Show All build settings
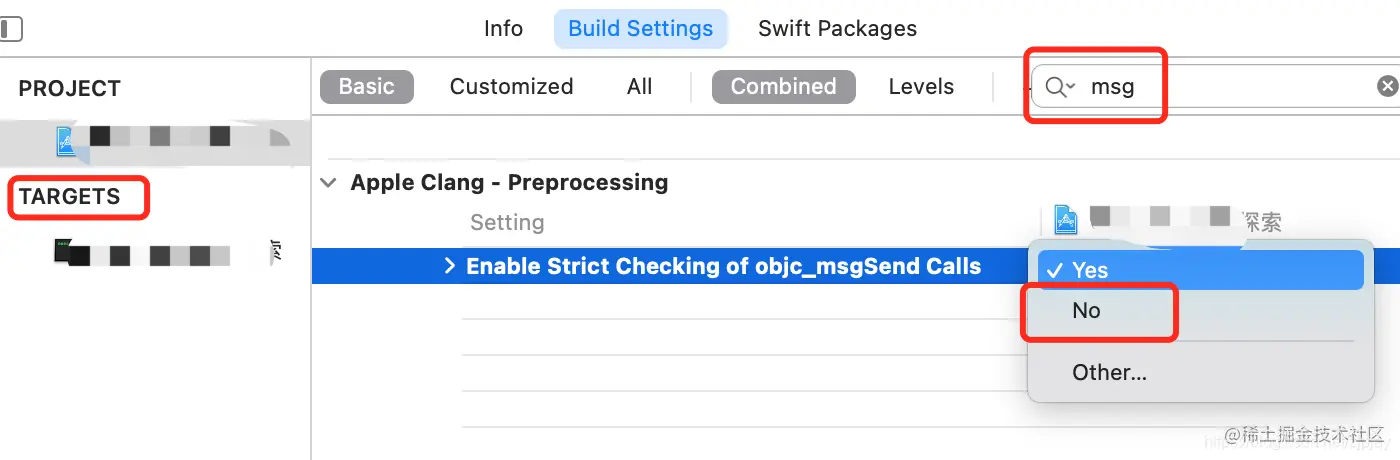This screenshot has width=1400, height=460. pos(639,87)
